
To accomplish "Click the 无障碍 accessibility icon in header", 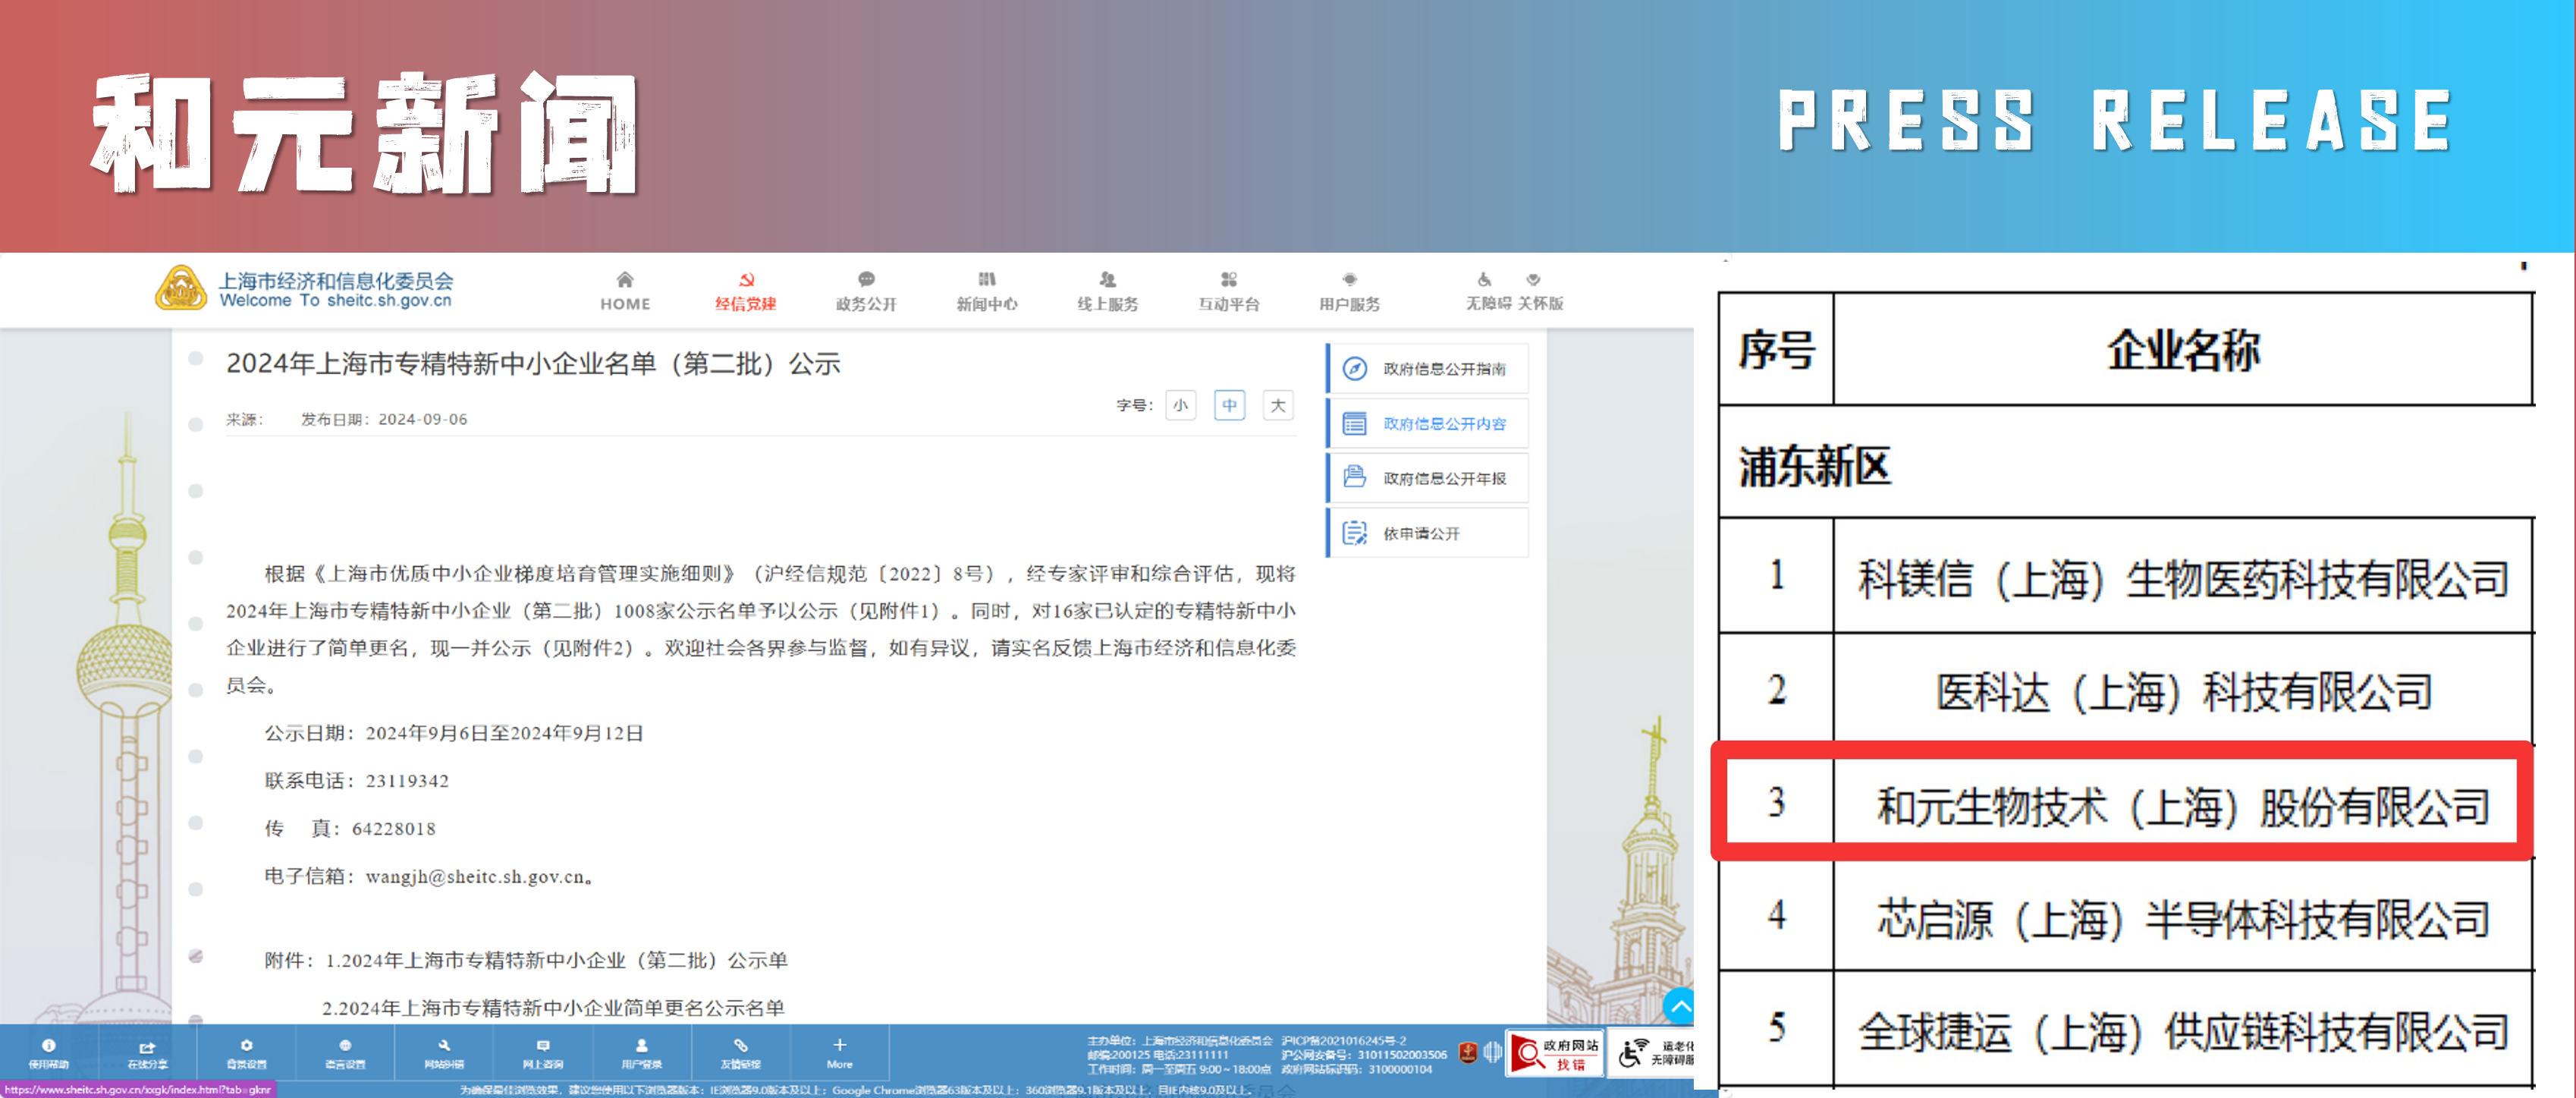I will [1484, 280].
